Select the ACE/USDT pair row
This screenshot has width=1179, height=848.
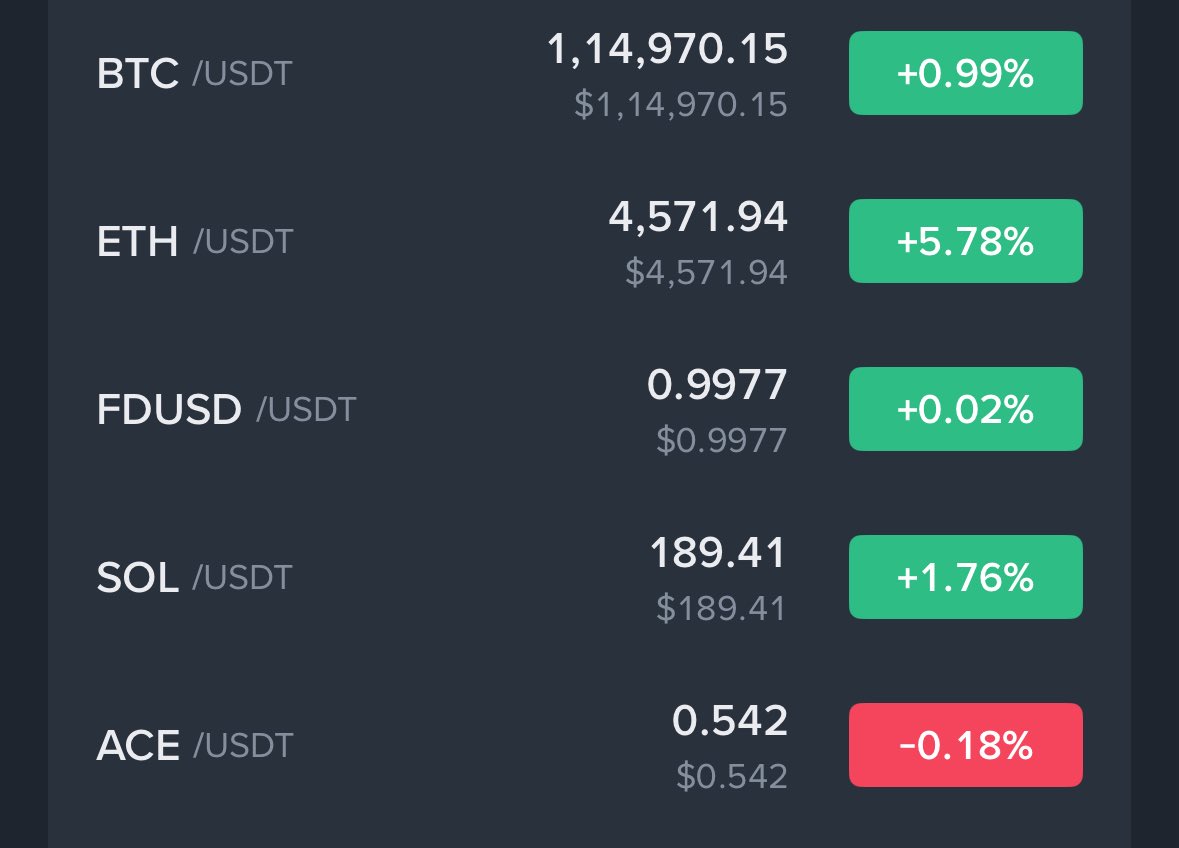590,745
